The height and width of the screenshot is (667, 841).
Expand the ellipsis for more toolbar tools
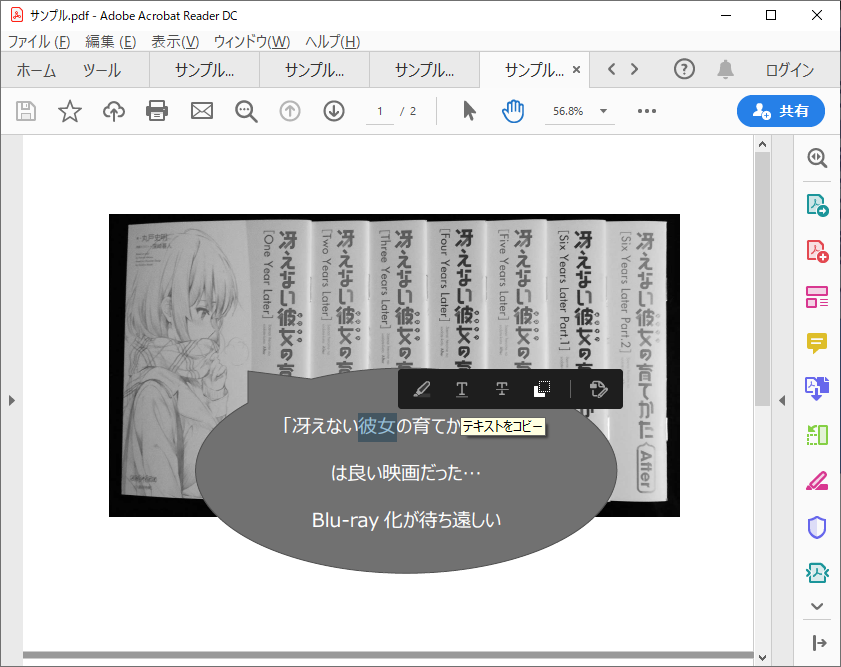pyautogui.click(x=646, y=111)
